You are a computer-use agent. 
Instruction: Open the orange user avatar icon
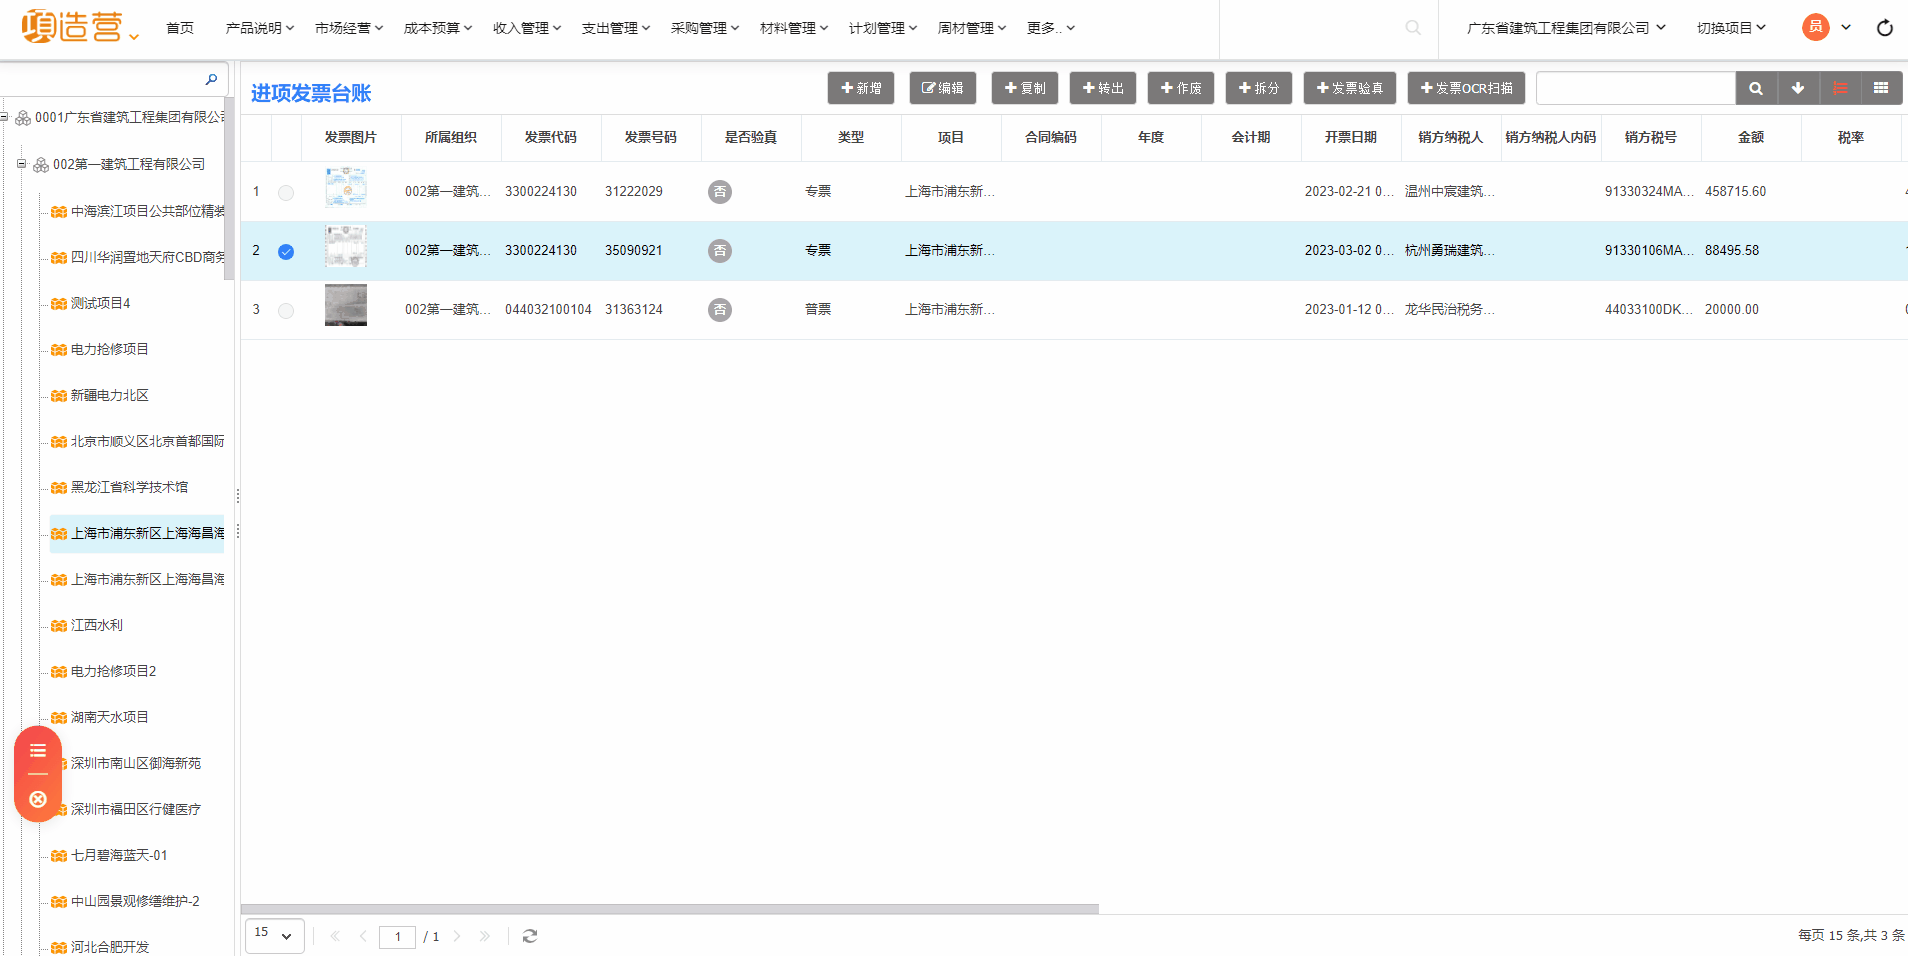pyautogui.click(x=1815, y=27)
